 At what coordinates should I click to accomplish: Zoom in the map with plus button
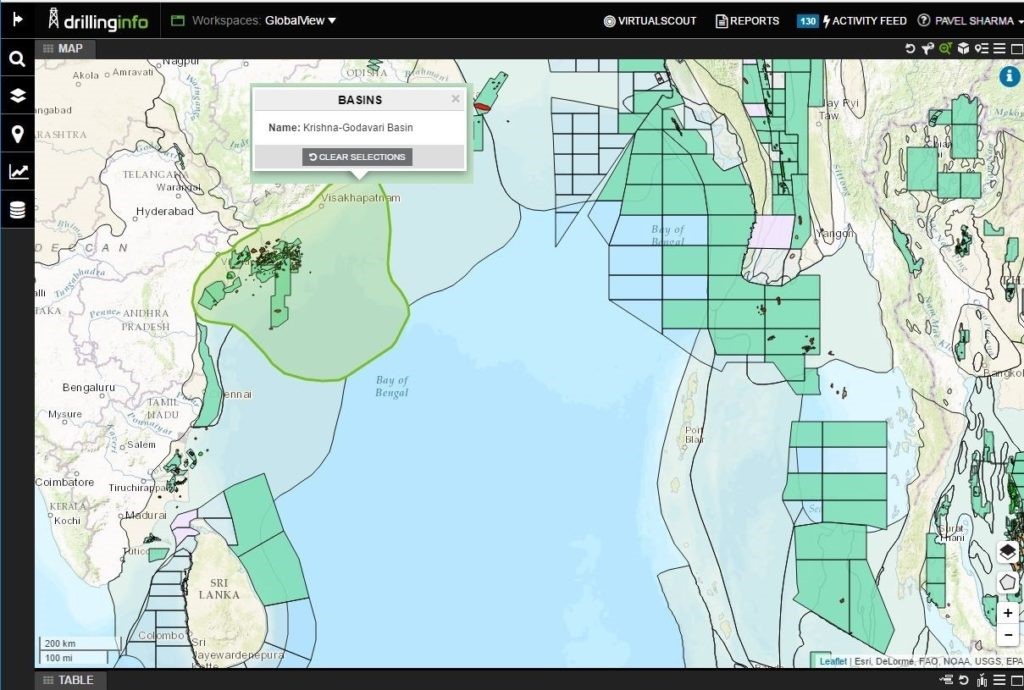[x=1008, y=613]
